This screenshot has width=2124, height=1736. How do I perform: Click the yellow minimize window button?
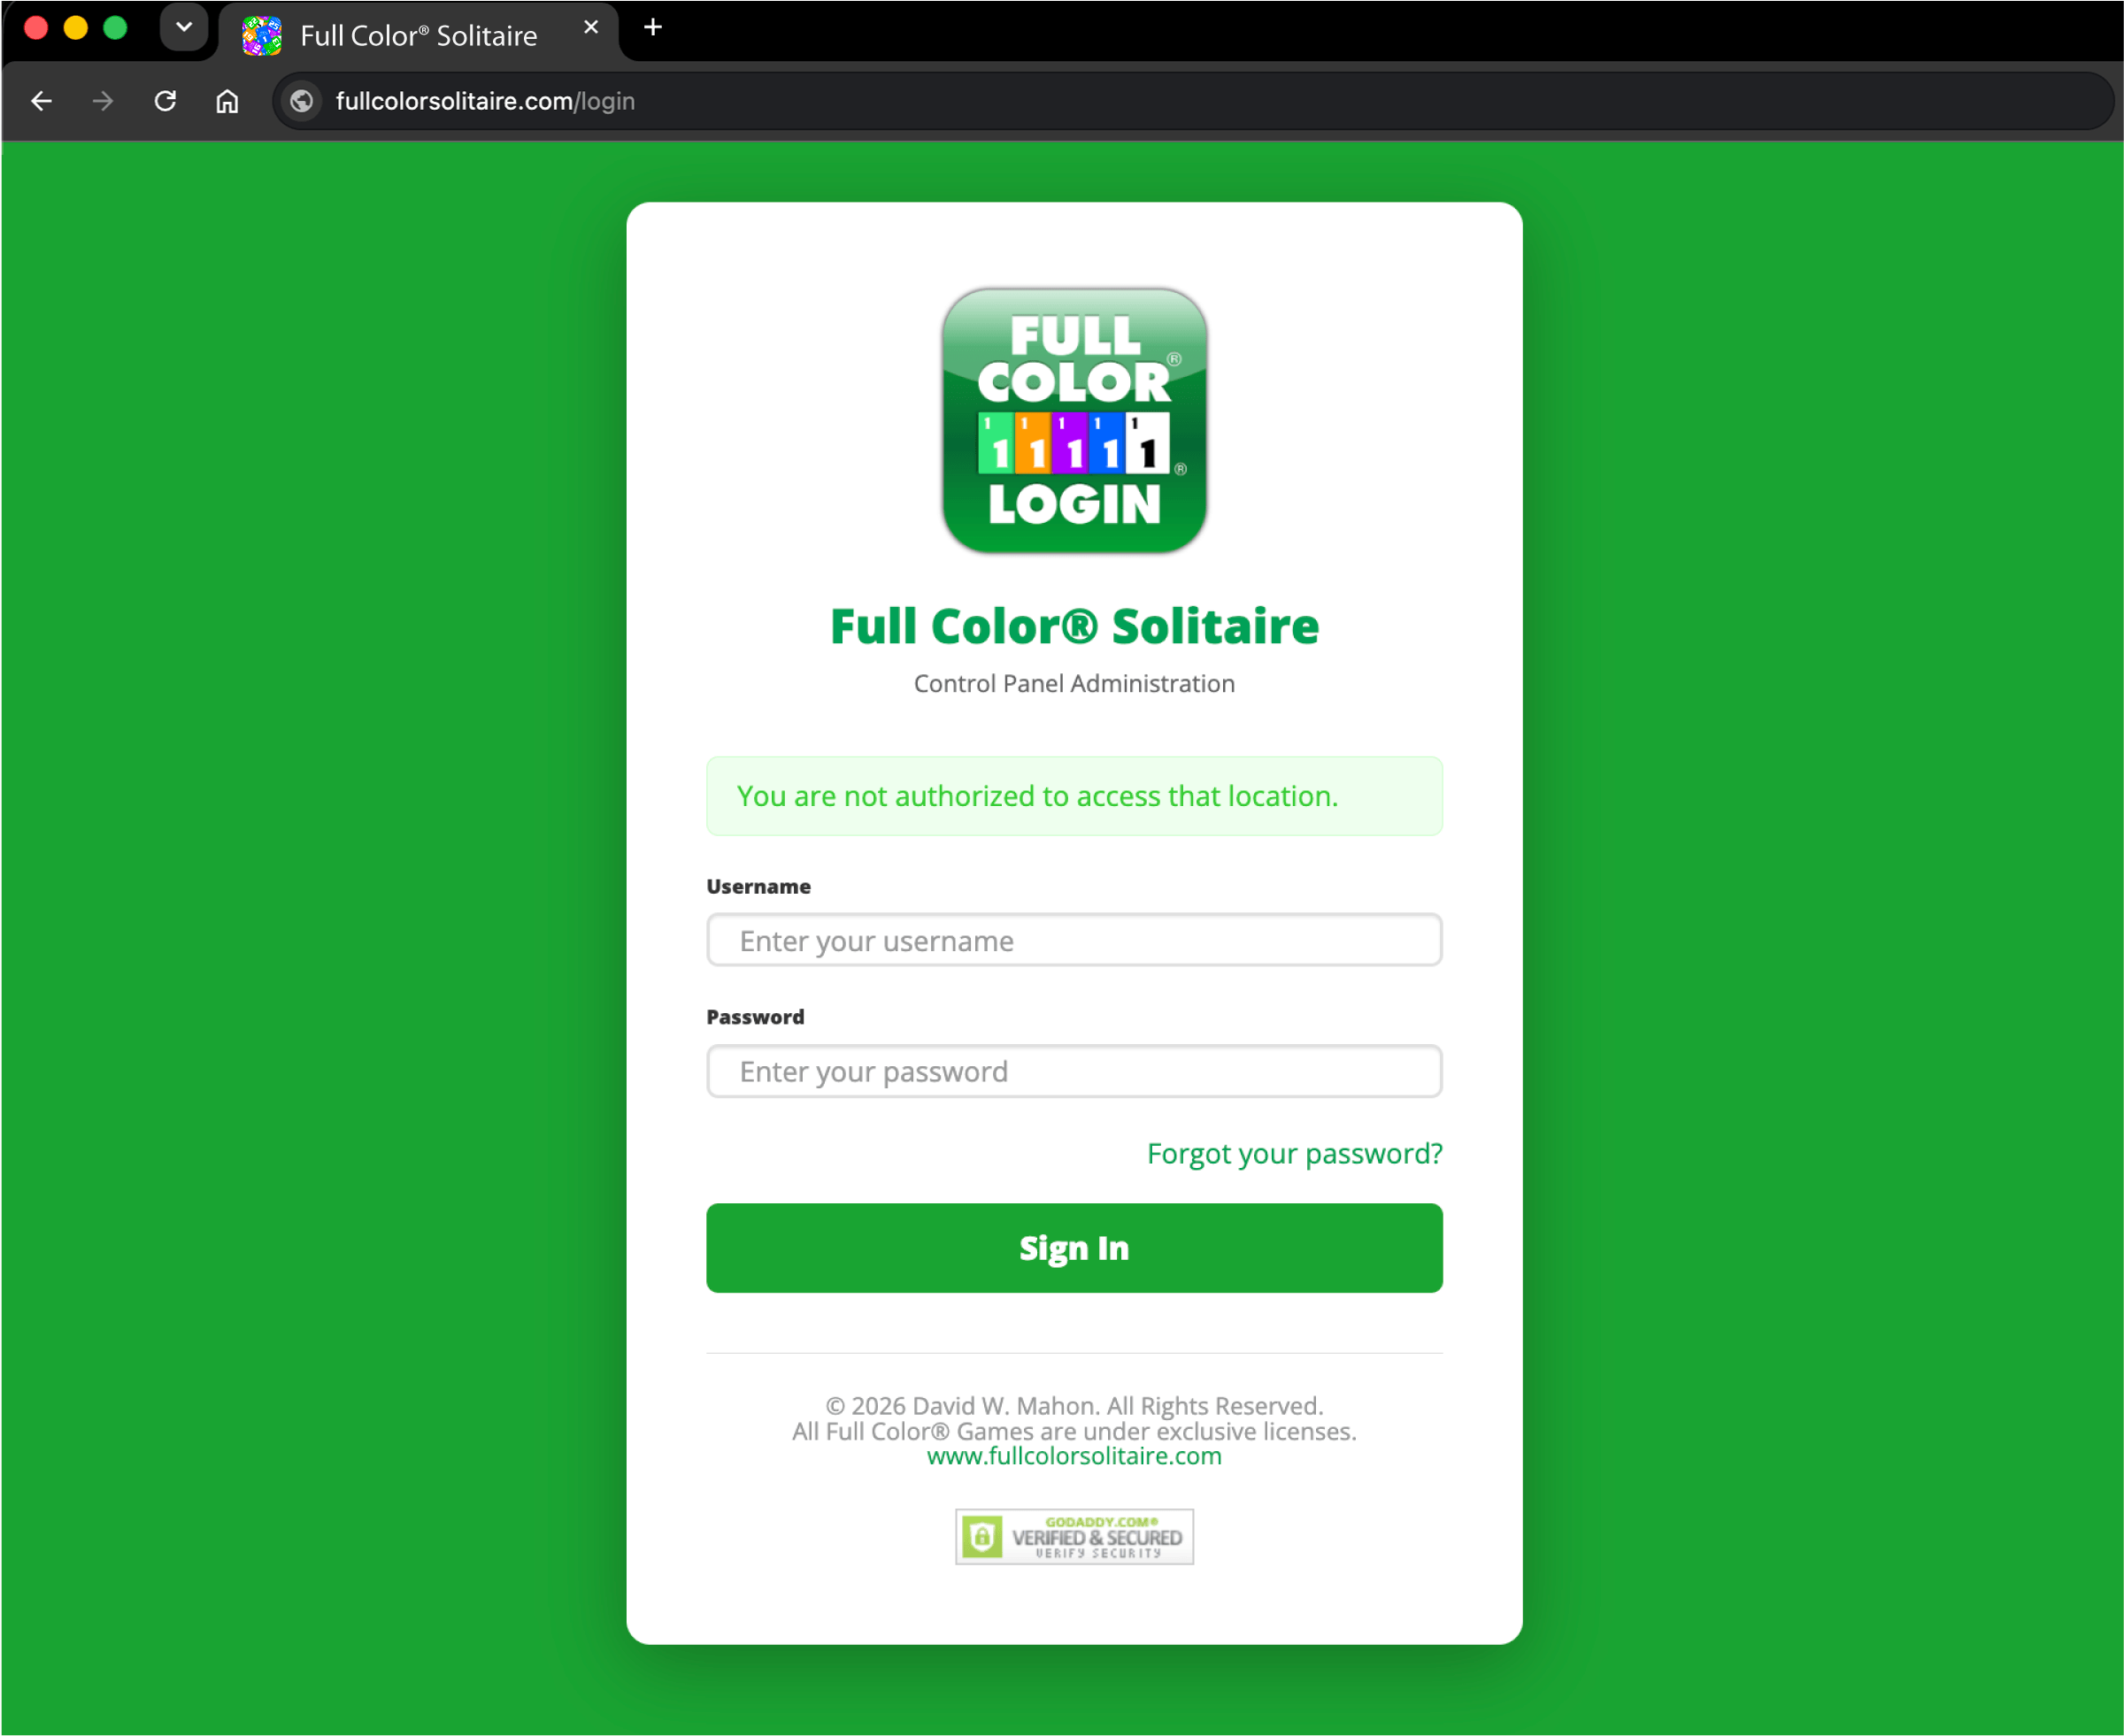click(76, 27)
